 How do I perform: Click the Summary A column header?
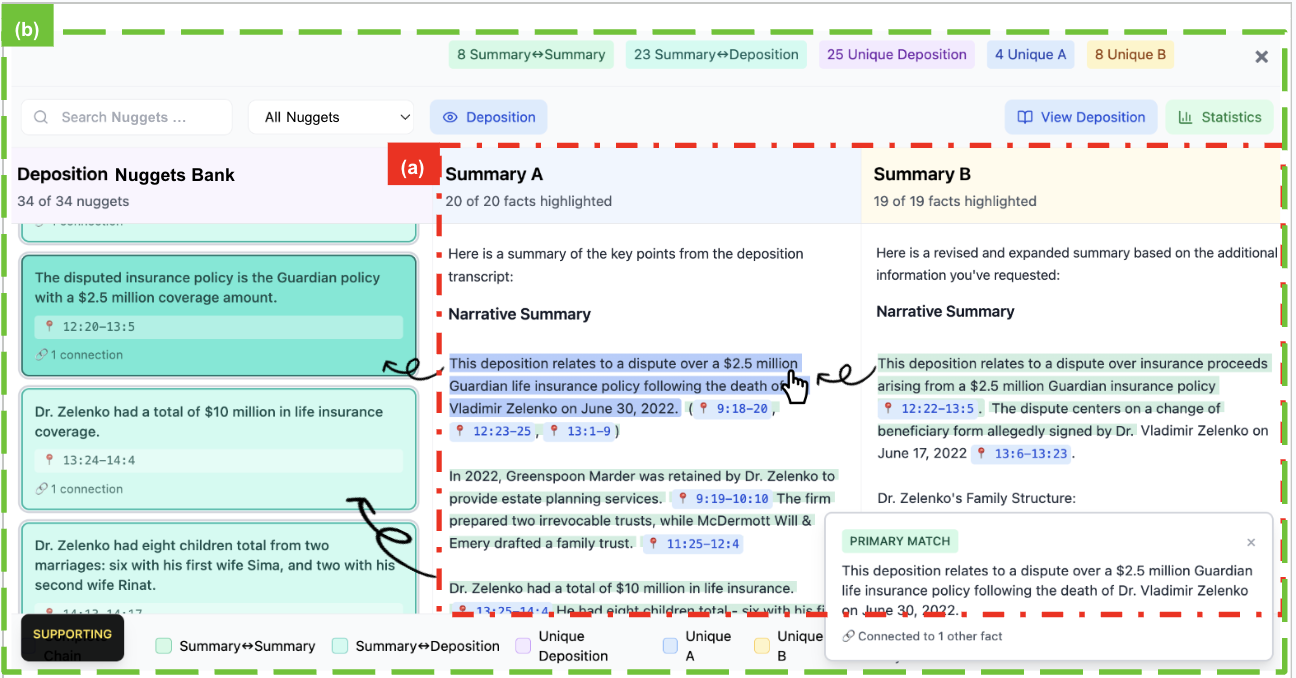(x=648, y=186)
